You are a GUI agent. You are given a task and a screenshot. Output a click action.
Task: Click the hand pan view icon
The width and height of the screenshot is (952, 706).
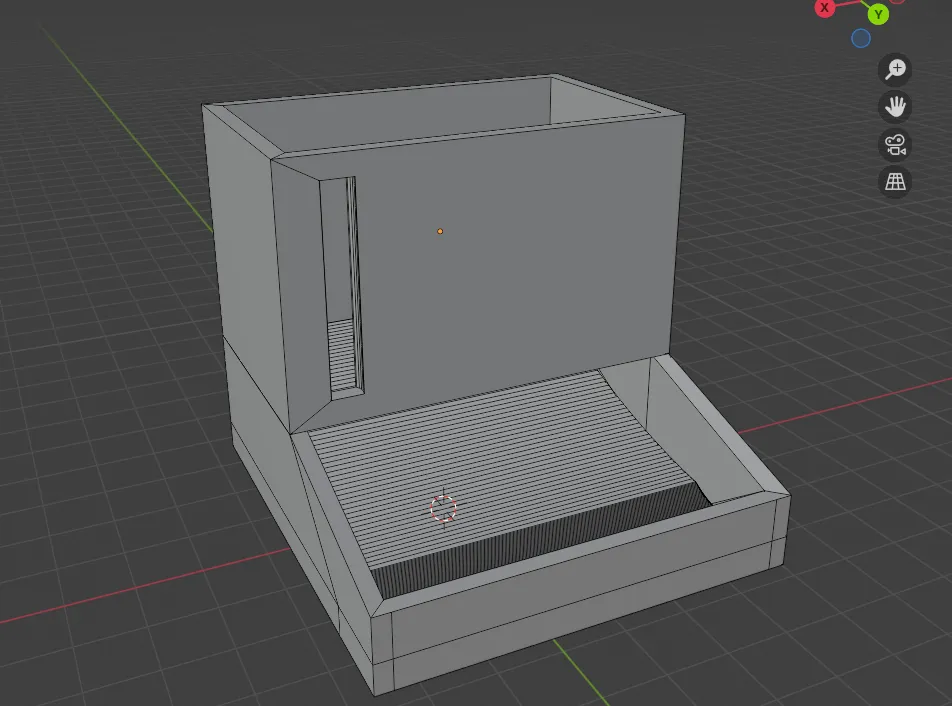[x=895, y=107]
